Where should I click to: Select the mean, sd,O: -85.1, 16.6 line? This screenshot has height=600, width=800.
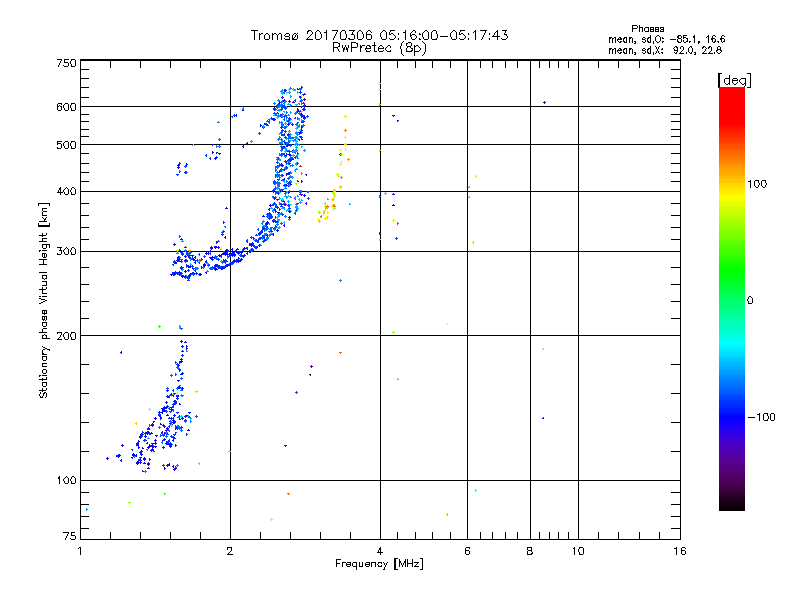point(666,39)
